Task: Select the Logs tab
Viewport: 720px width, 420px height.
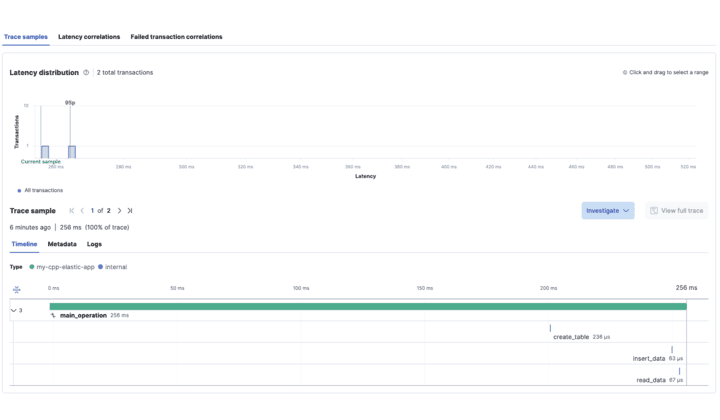Action: 94,244
